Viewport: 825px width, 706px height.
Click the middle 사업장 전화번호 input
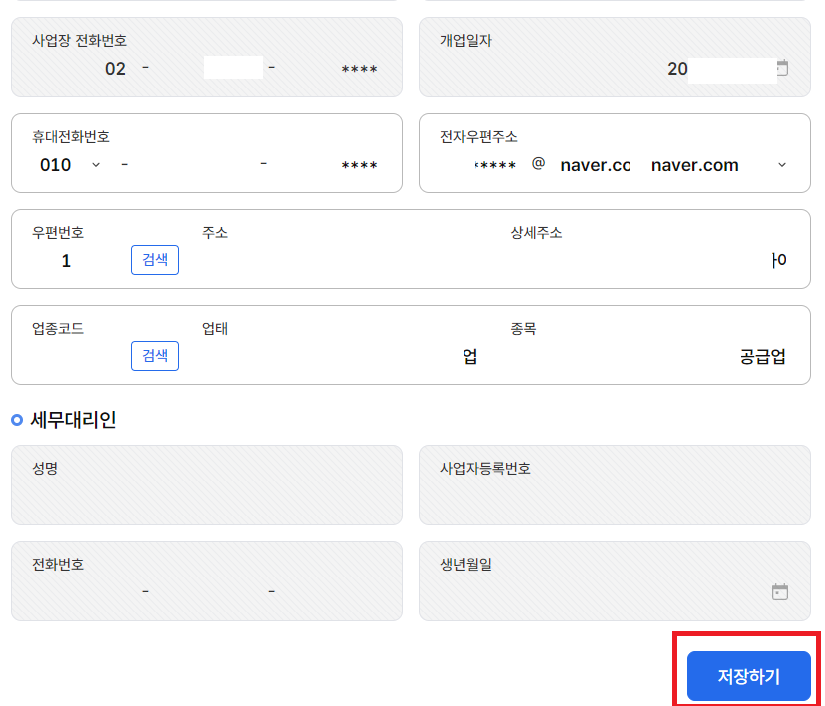coord(235,68)
